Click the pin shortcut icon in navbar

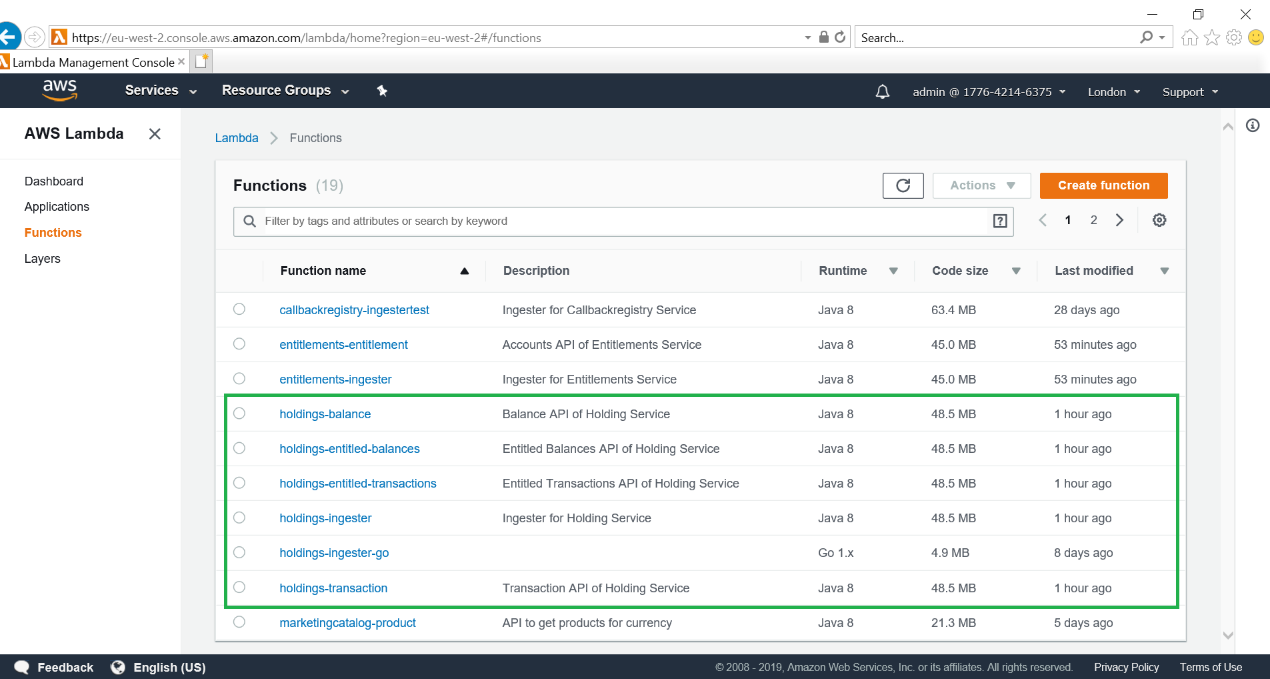click(382, 91)
